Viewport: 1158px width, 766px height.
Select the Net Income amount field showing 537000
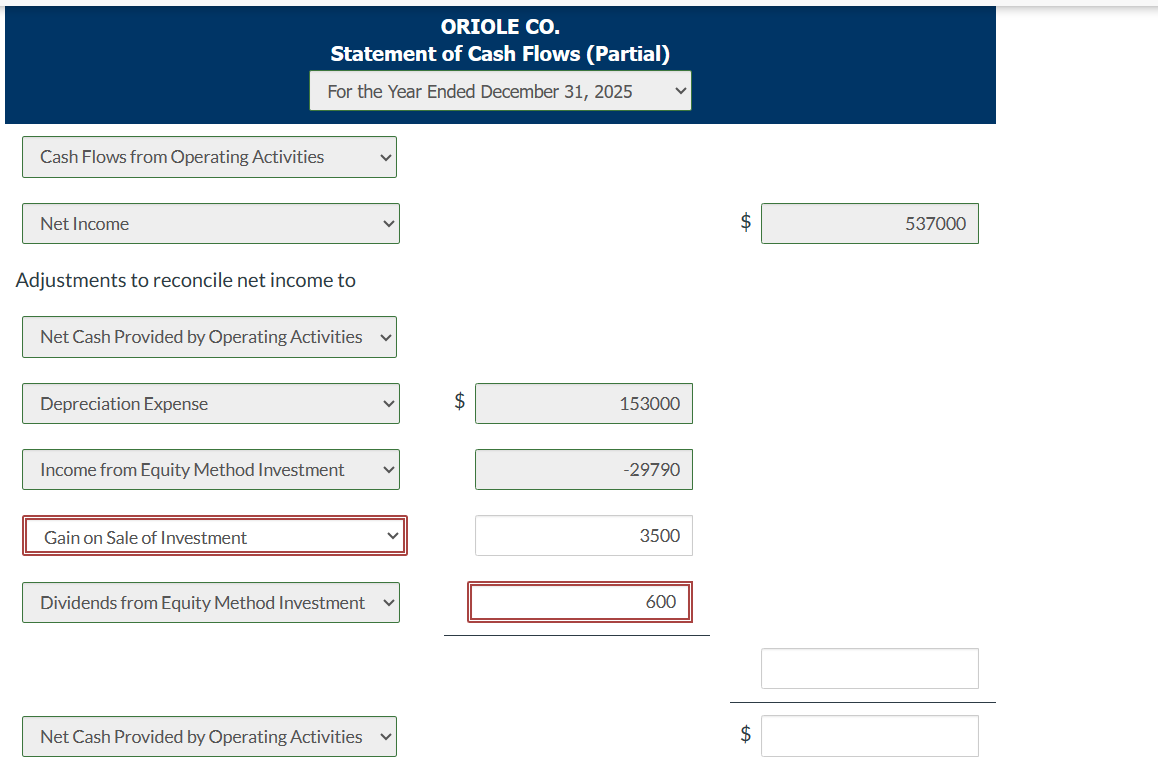pyautogui.click(x=869, y=223)
